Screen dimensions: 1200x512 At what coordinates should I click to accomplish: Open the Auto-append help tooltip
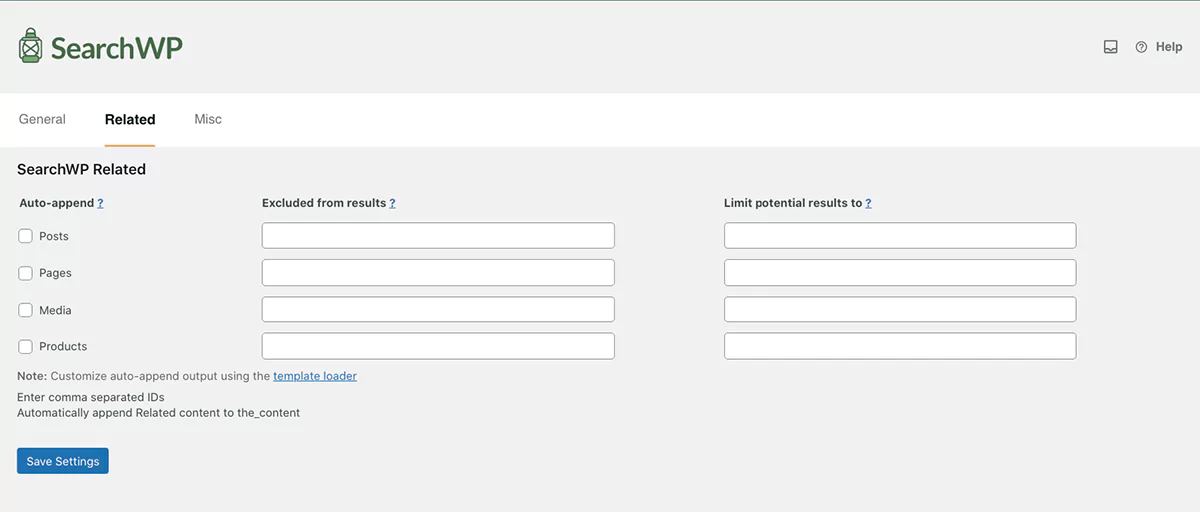(100, 203)
